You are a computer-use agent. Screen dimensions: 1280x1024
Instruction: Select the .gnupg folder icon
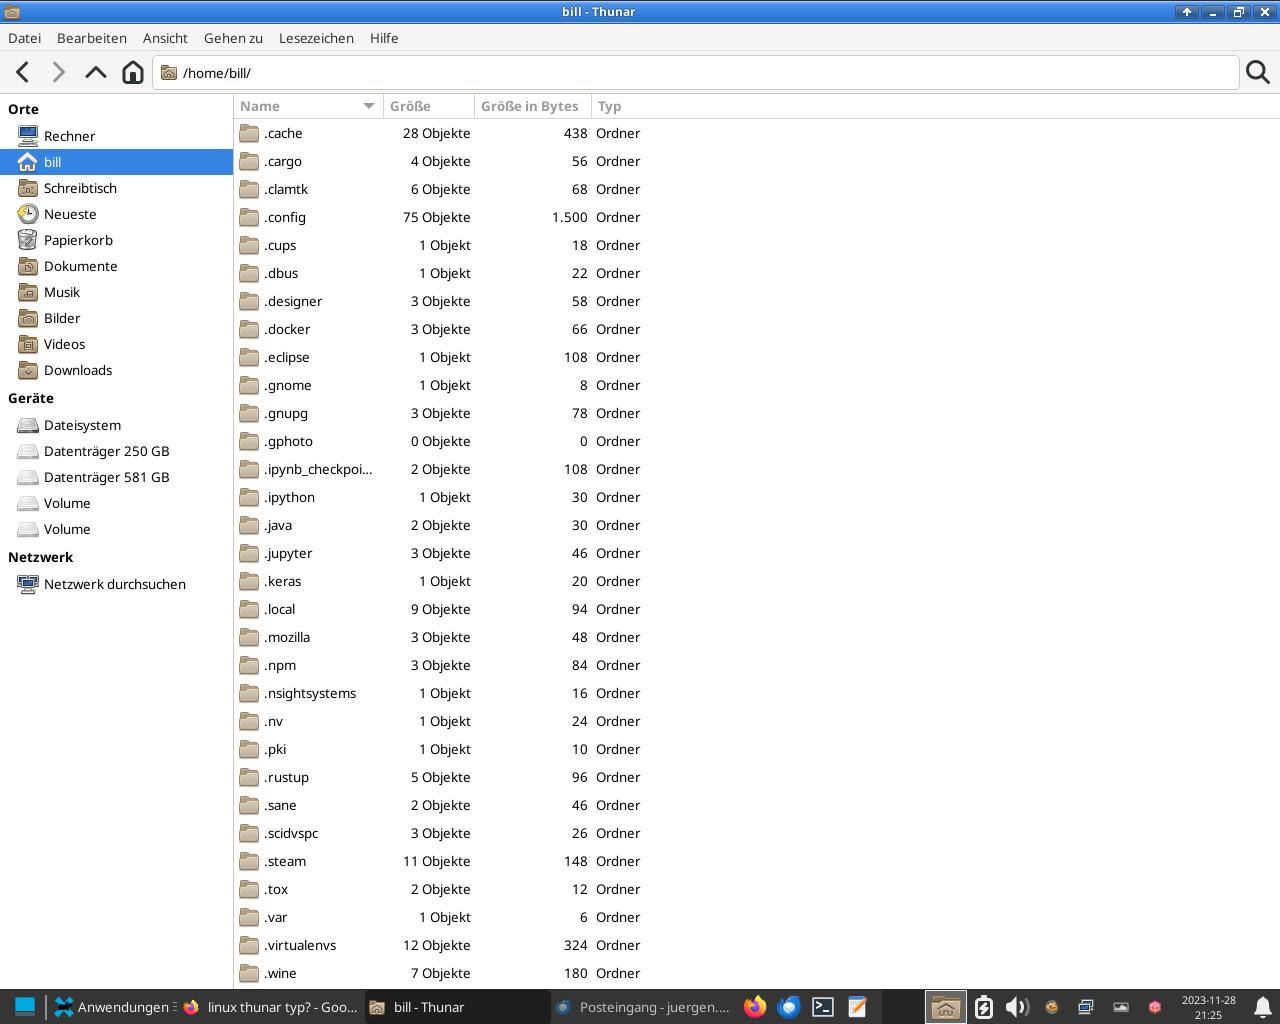pyautogui.click(x=249, y=413)
